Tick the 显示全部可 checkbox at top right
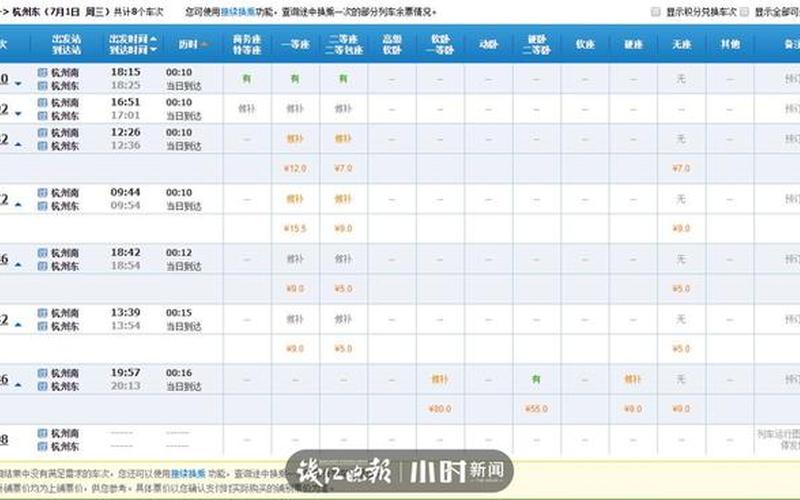Image resolution: width=800 pixels, height=500 pixels. coord(745,12)
